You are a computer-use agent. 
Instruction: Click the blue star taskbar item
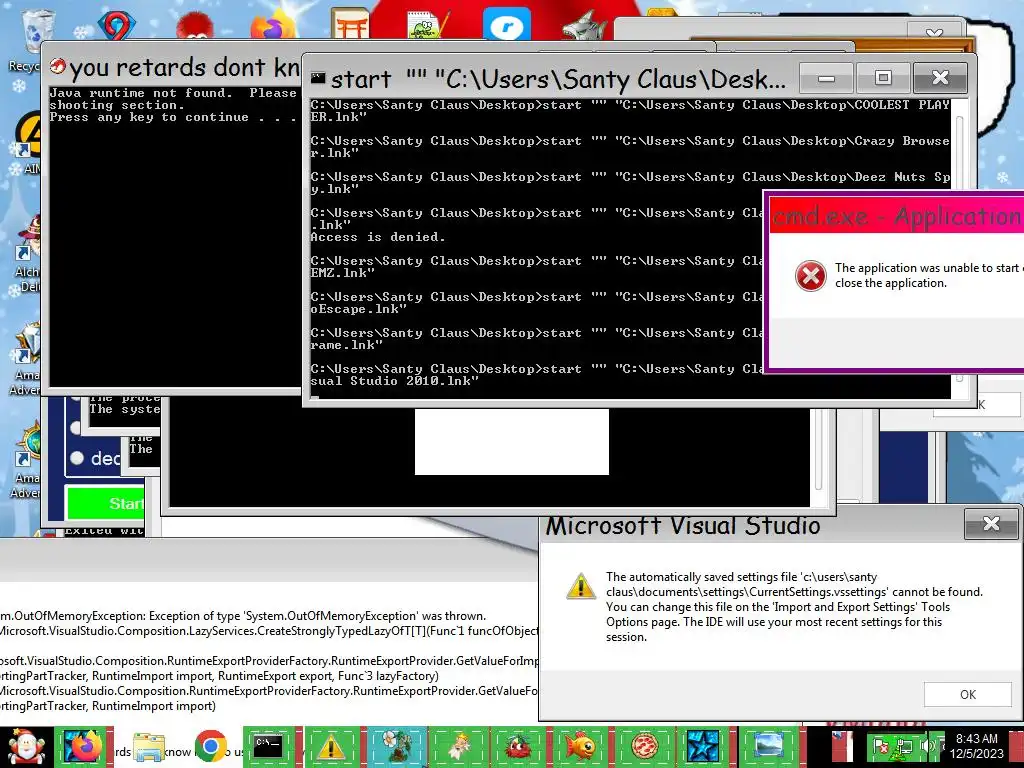(x=704, y=746)
